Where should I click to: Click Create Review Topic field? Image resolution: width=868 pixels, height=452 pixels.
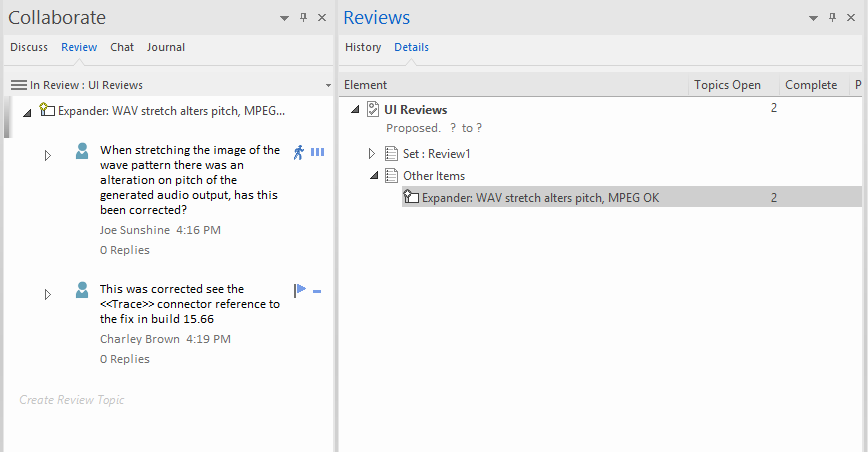click(72, 400)
